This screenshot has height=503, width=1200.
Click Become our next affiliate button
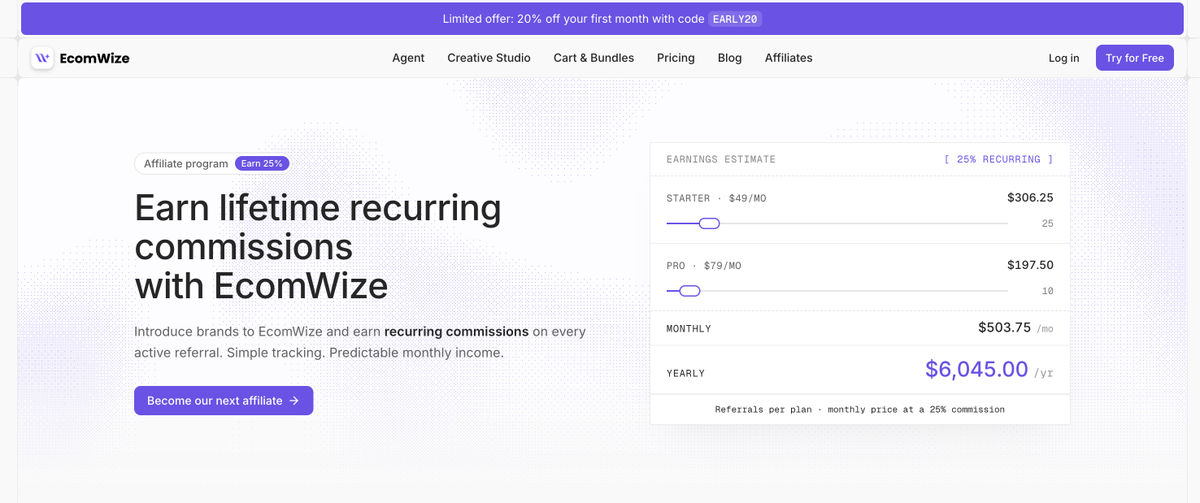coord(224,400)
